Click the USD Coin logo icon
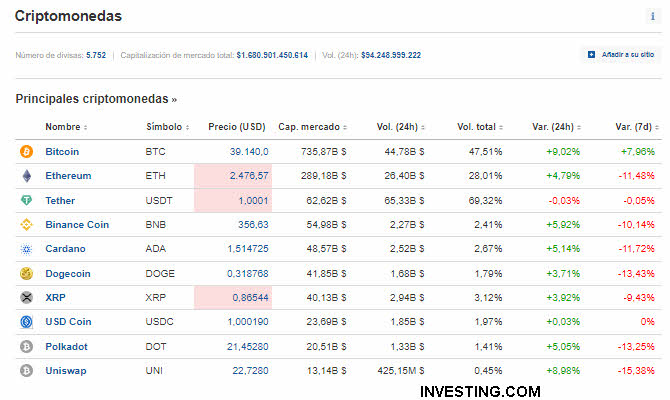 [x=25, y=322]
